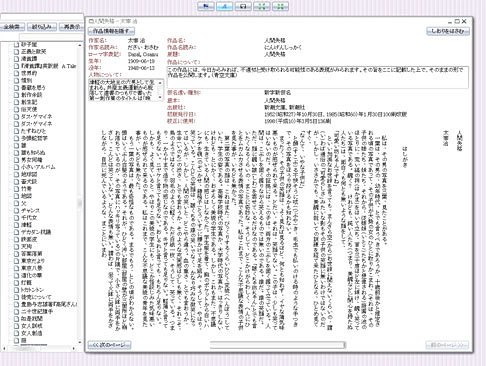This screenshot has width=486, height=366.
Task: Click the highlighted blue person toolbar icon
Action: pyautogui.click(x=224, y=6)
